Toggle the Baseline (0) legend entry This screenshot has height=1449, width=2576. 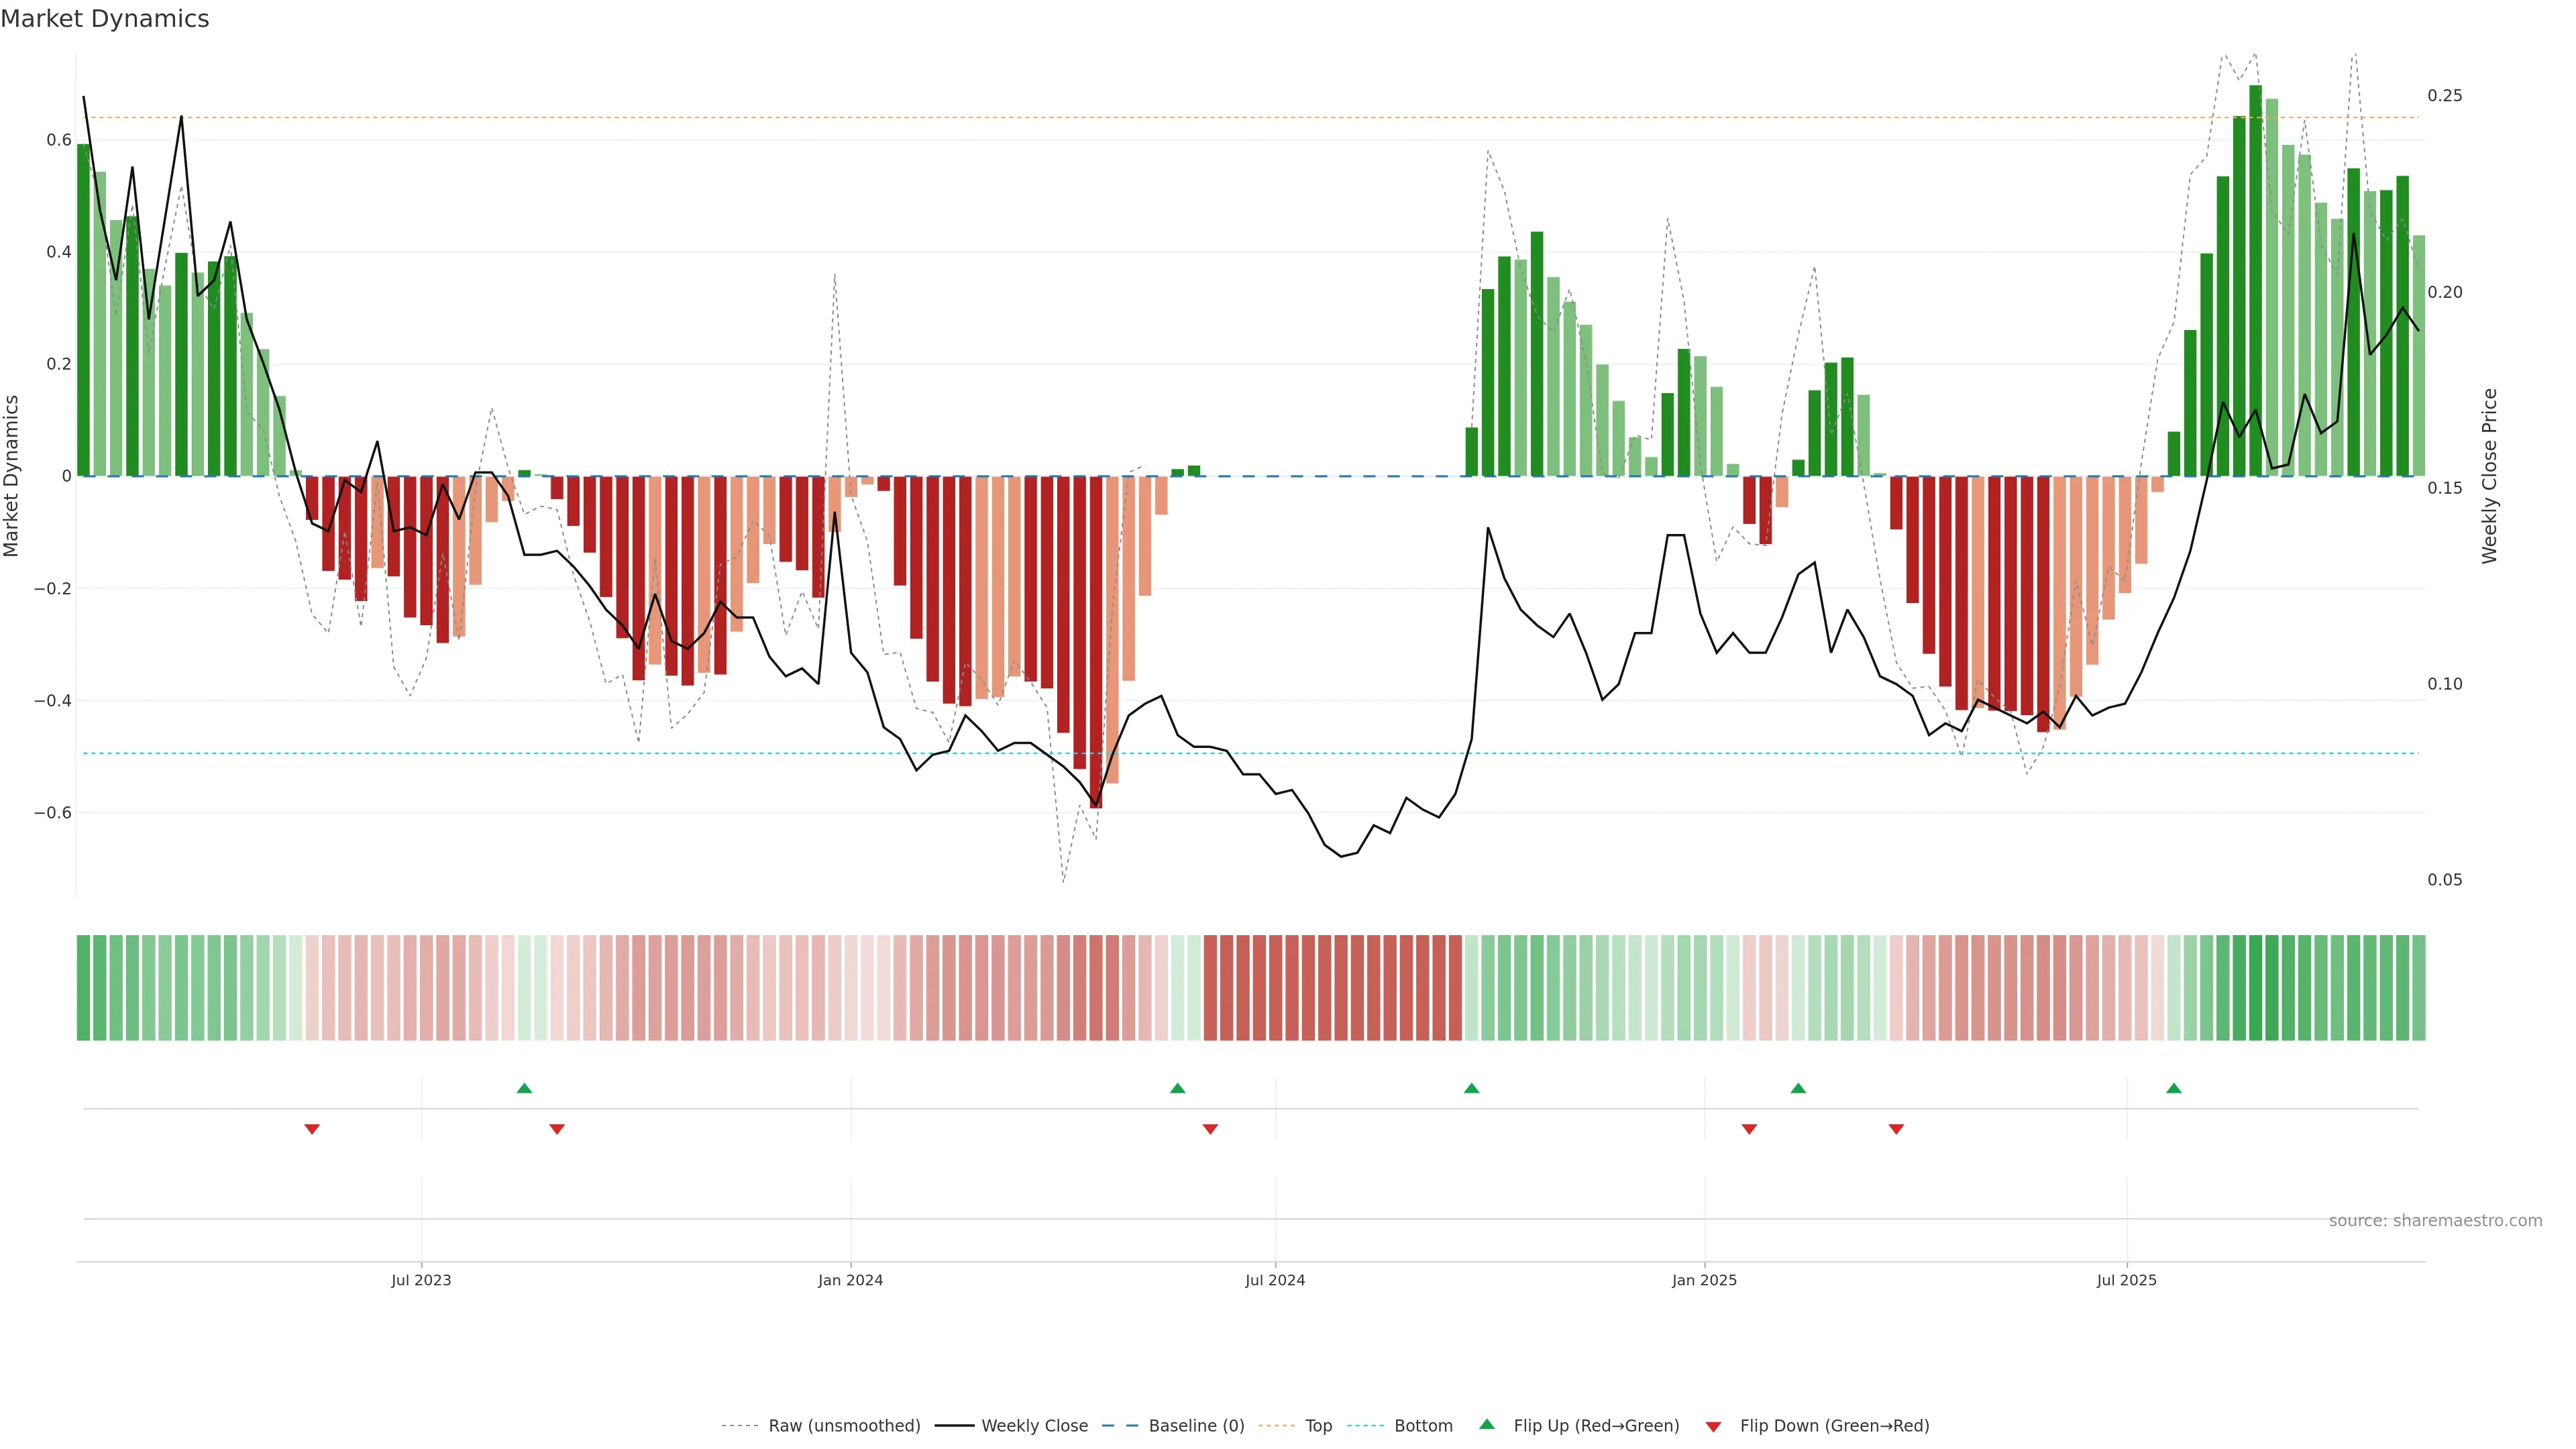coord(1196,1426)
